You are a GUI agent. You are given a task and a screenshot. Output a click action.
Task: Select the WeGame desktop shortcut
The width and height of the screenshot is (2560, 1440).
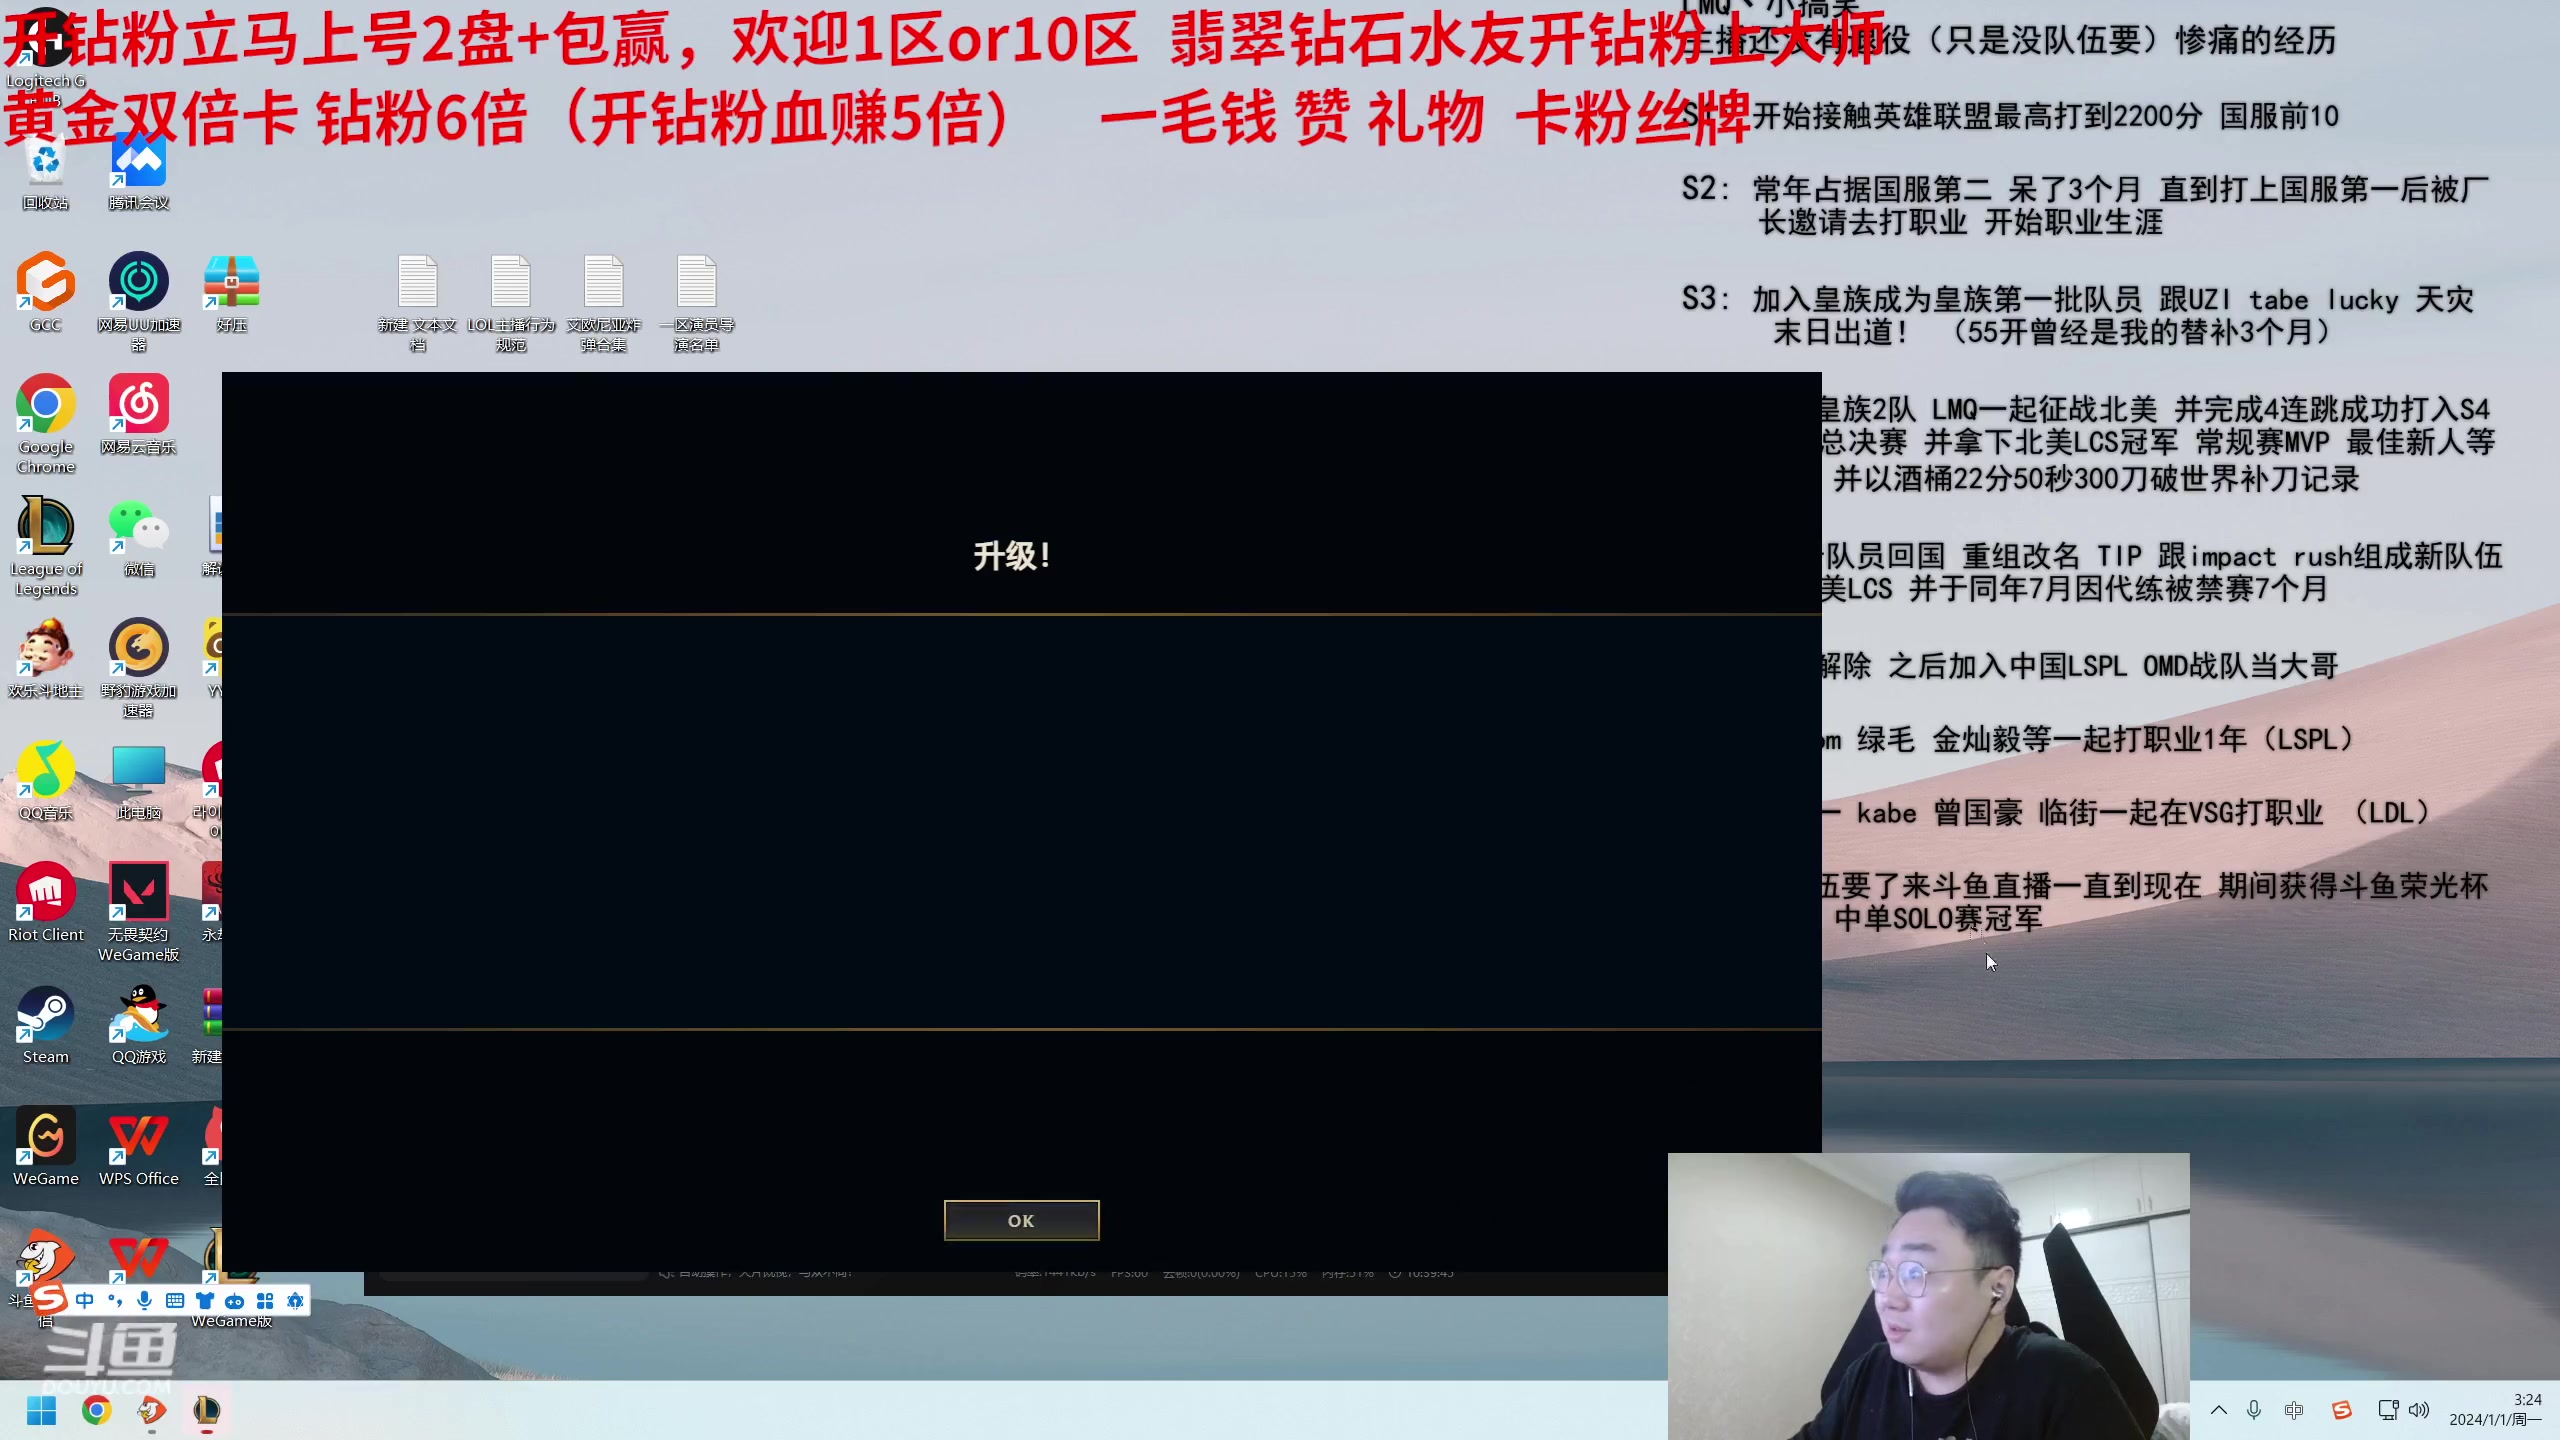pyautogui.click(x=46, y=1146)
